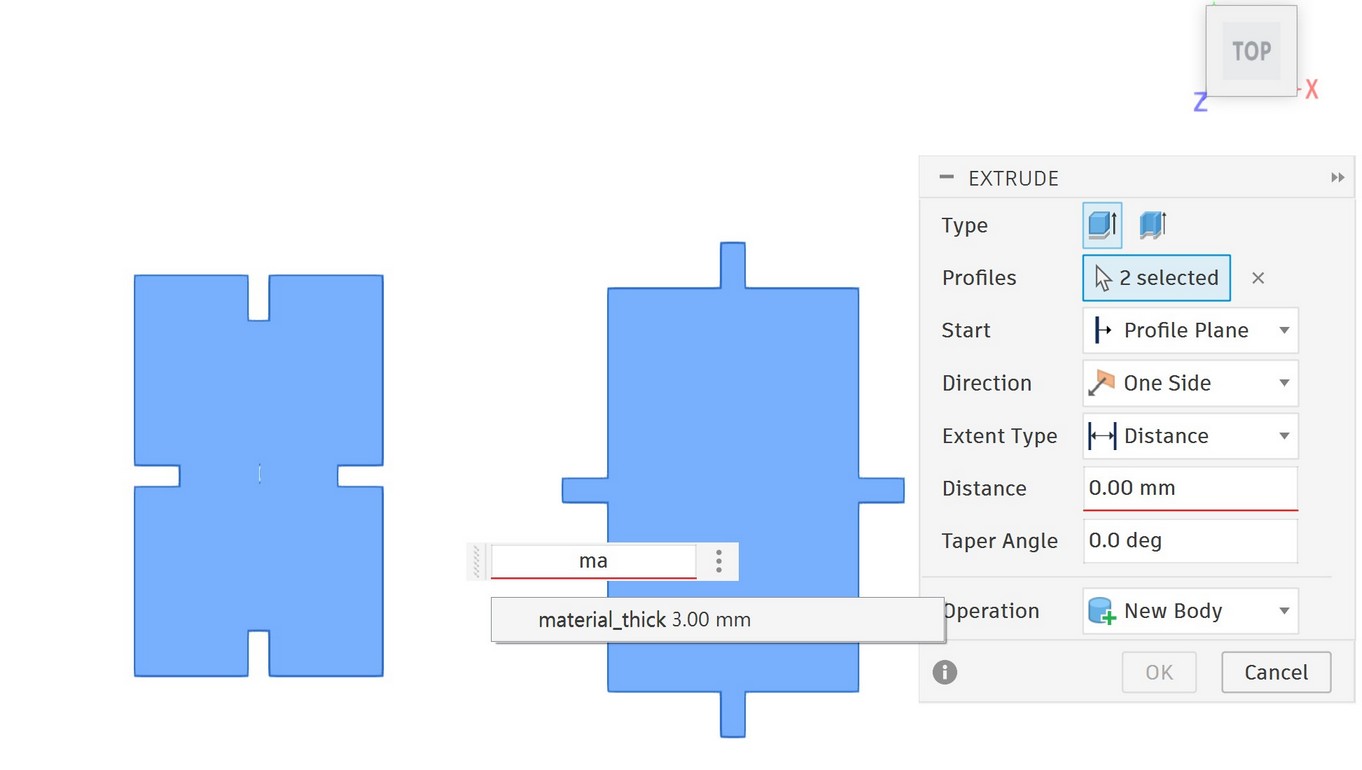Open the Direction One Side dropdown
The width and height of the screenshot is (1362, 770).
click(x=1190, y=383)
